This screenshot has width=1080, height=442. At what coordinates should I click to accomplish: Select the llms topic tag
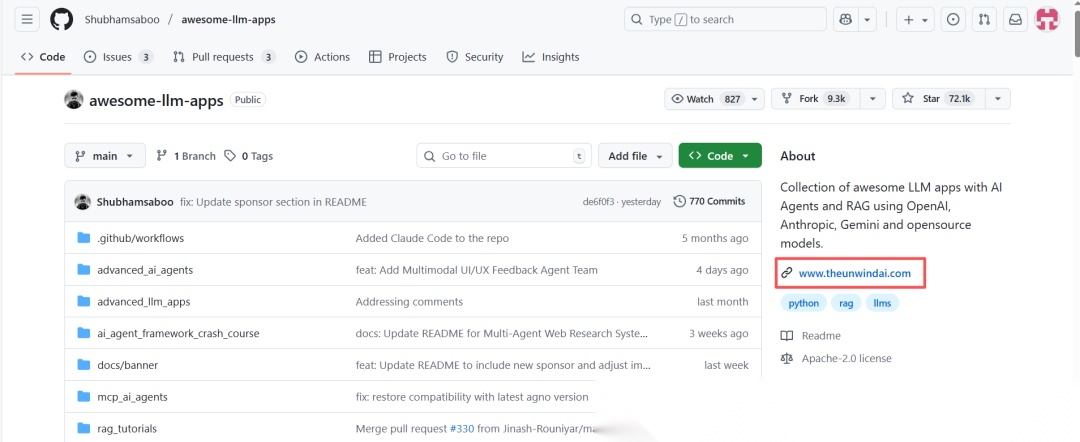[x=882, y=303]
